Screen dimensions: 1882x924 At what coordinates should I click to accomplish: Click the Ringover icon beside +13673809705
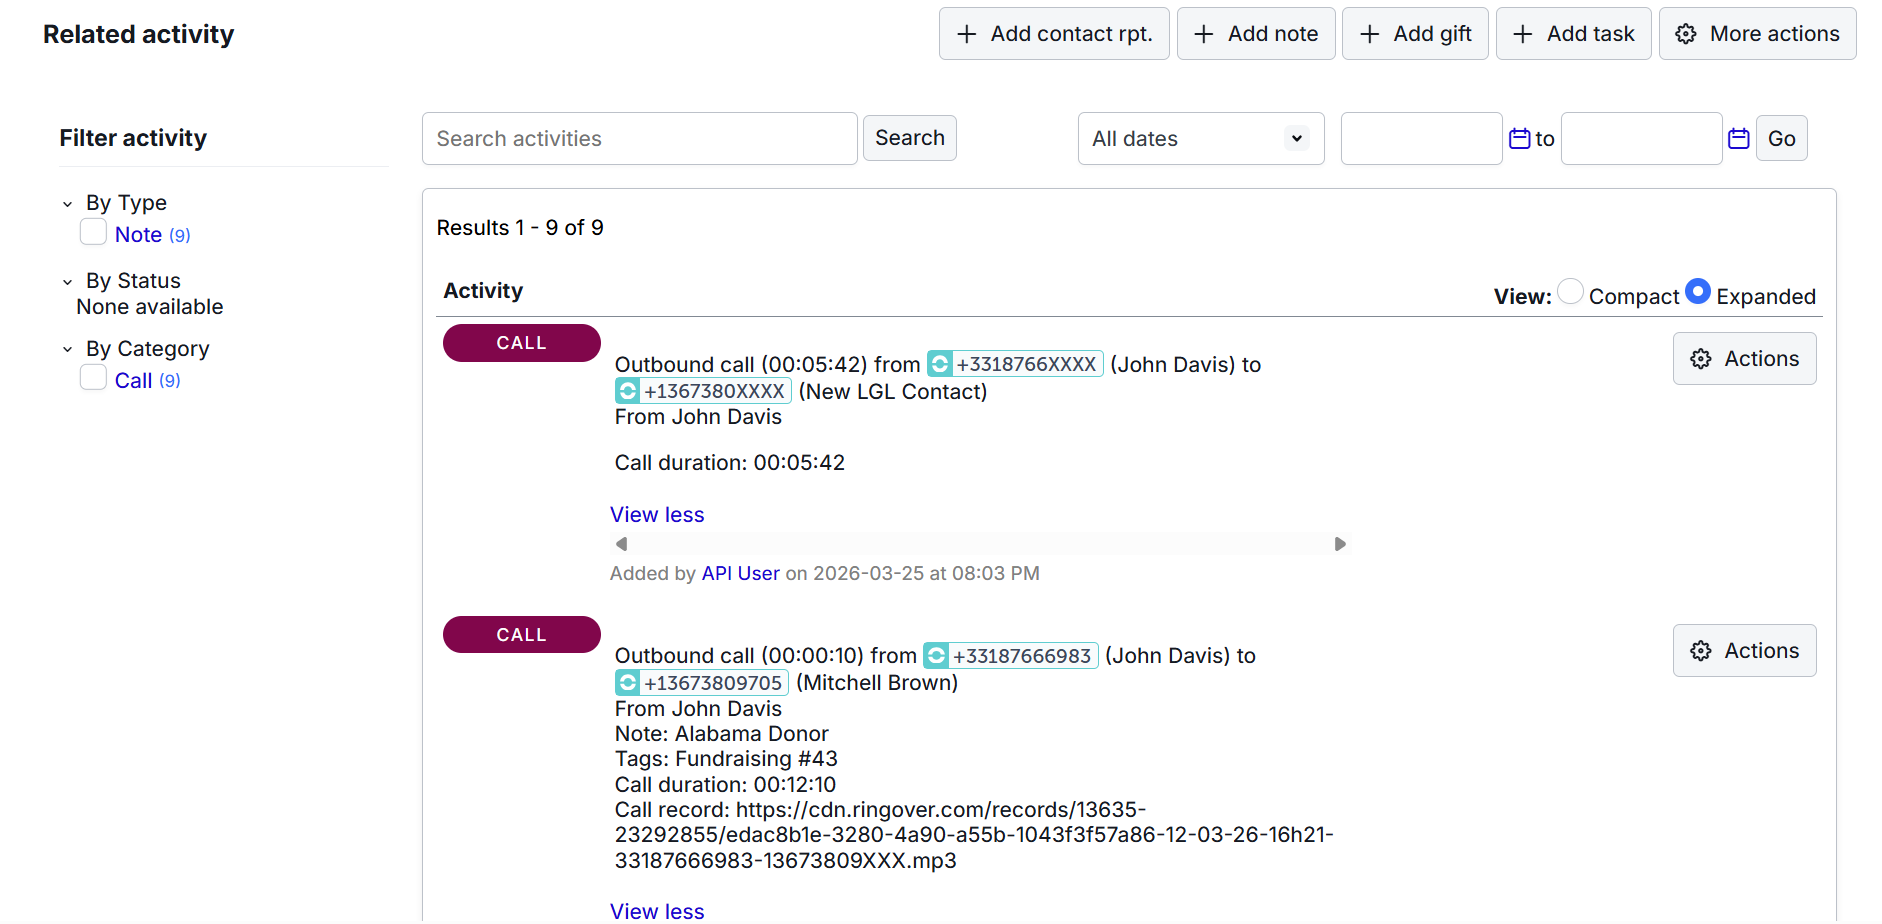pos(627,683)
